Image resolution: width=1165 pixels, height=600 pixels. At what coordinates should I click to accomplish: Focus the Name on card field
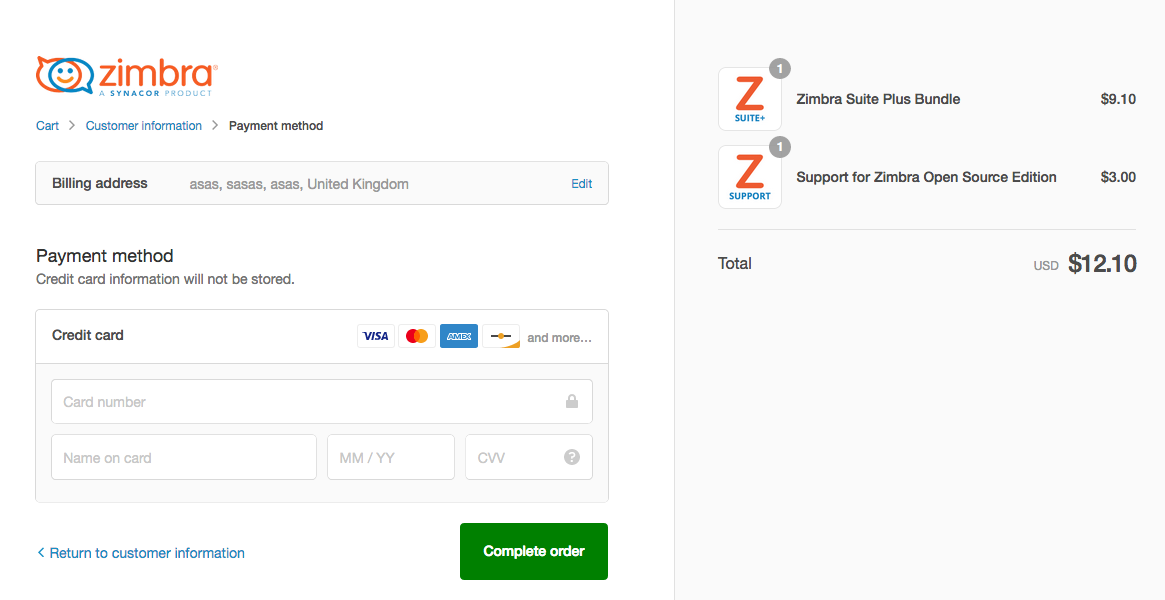[184, 457]
